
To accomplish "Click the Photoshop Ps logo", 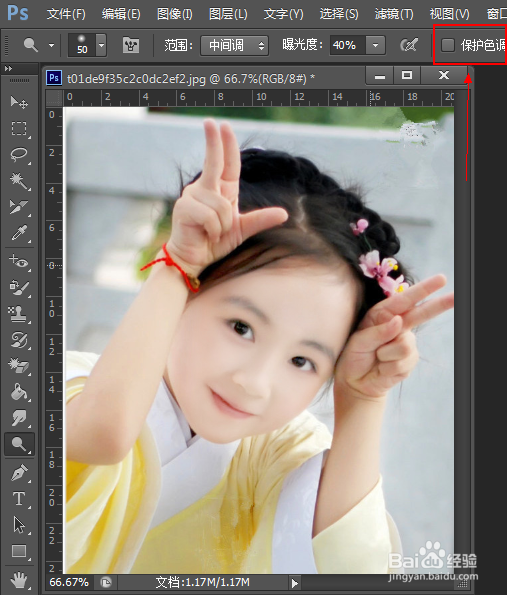I will (x=17, y=13).
